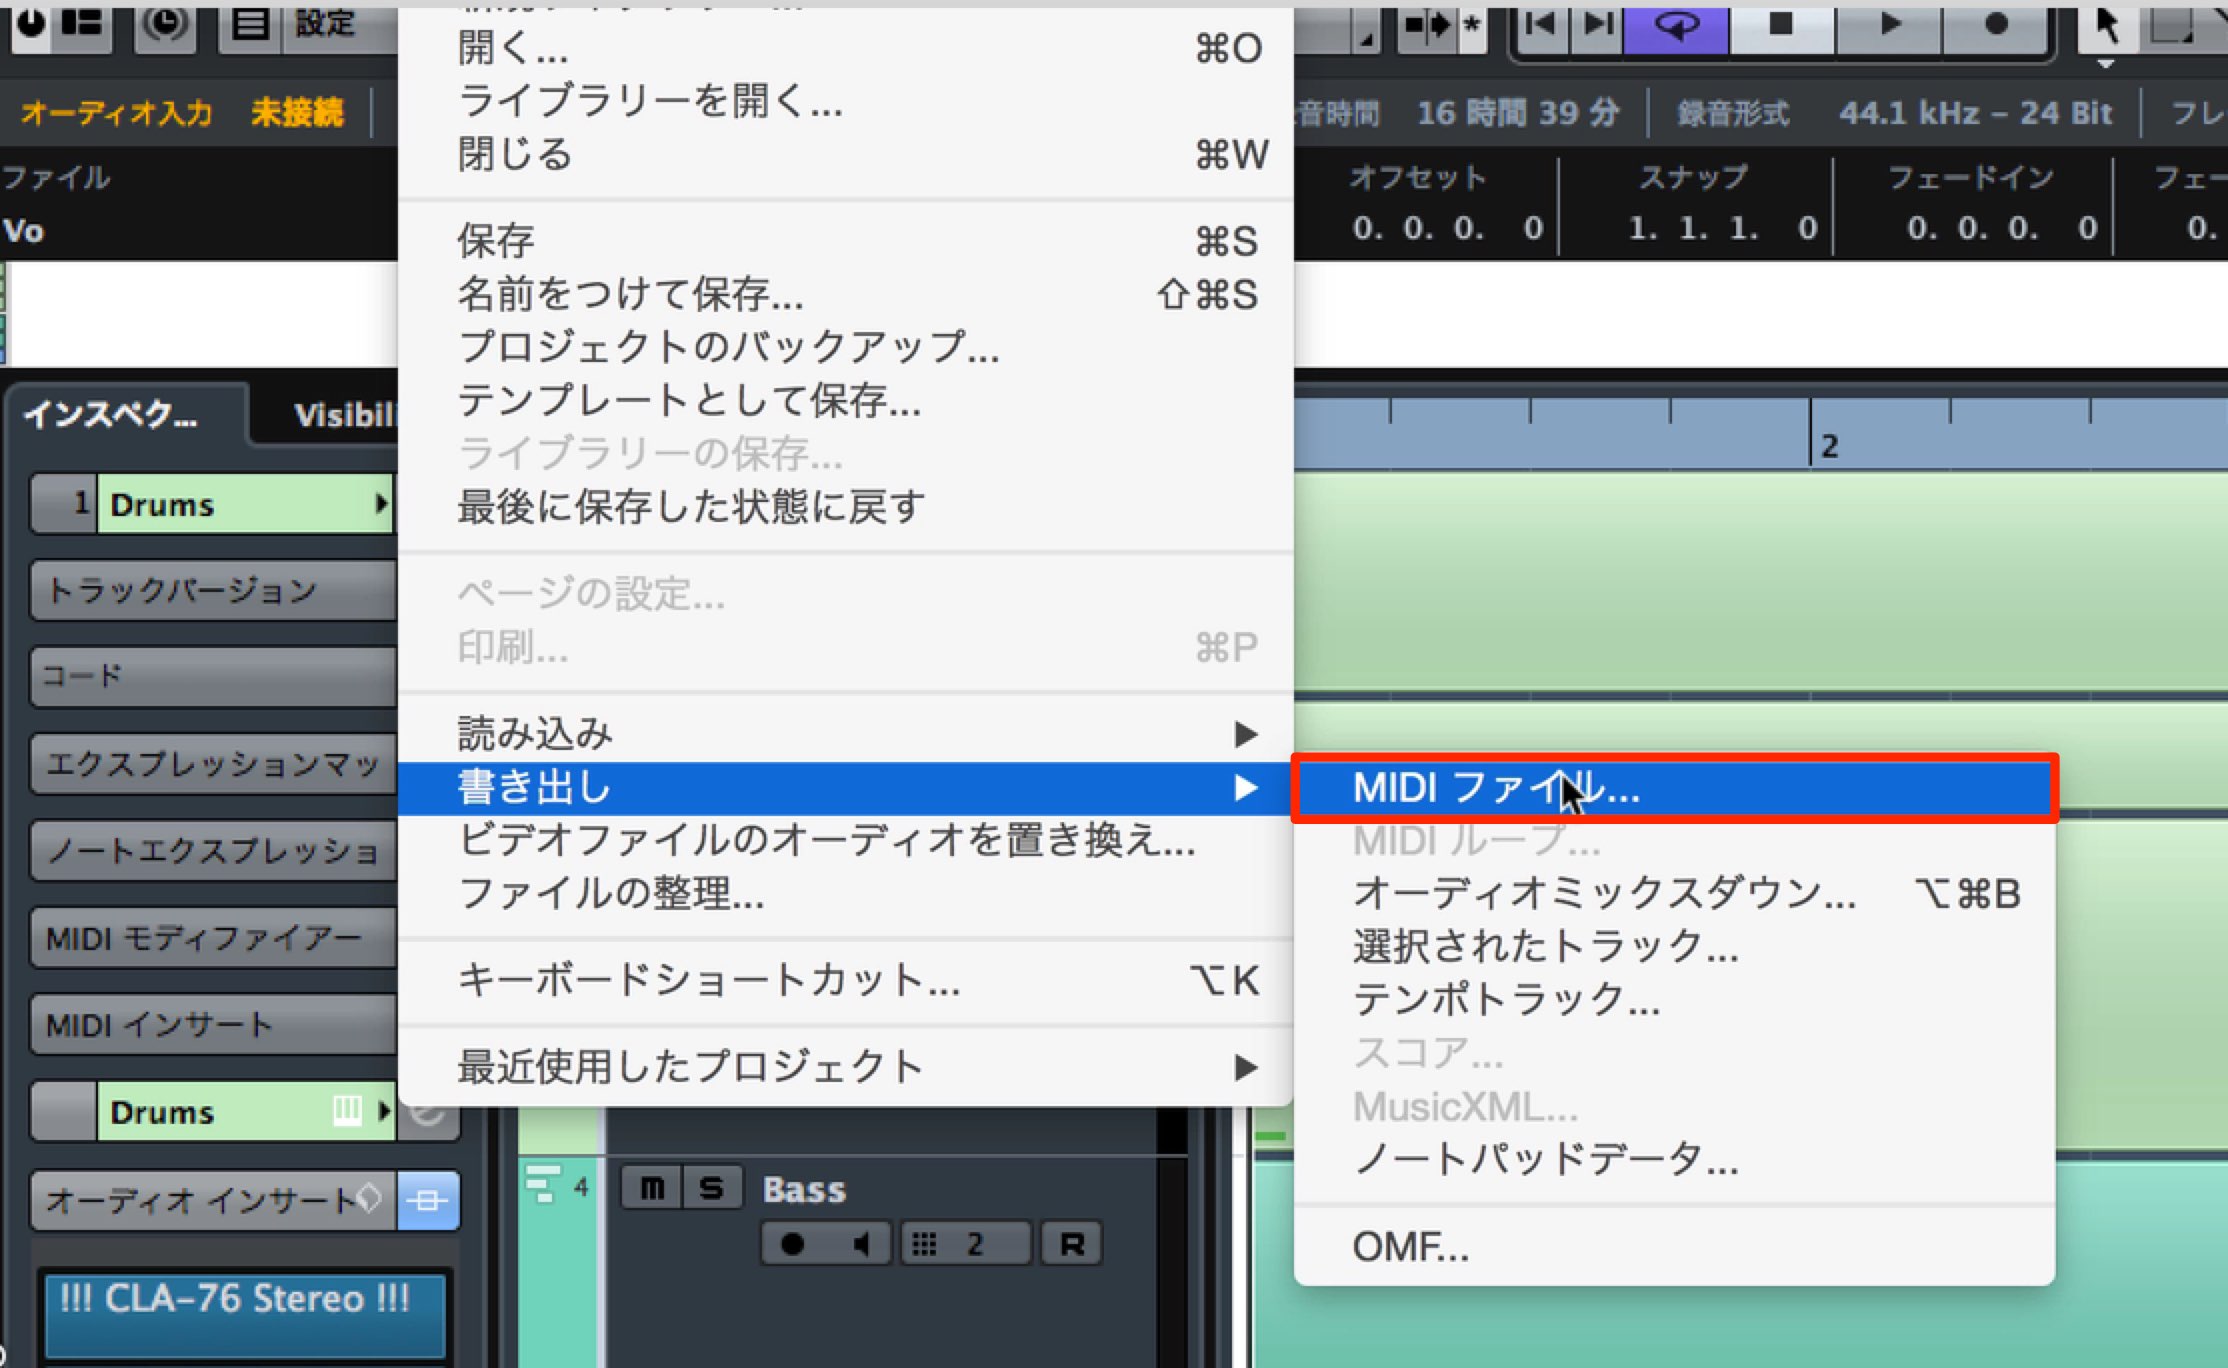Switch to the Visibility tab

345,414
